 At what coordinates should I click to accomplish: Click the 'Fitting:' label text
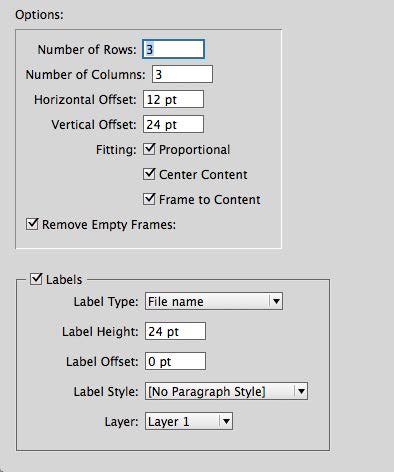pos(116,149)
